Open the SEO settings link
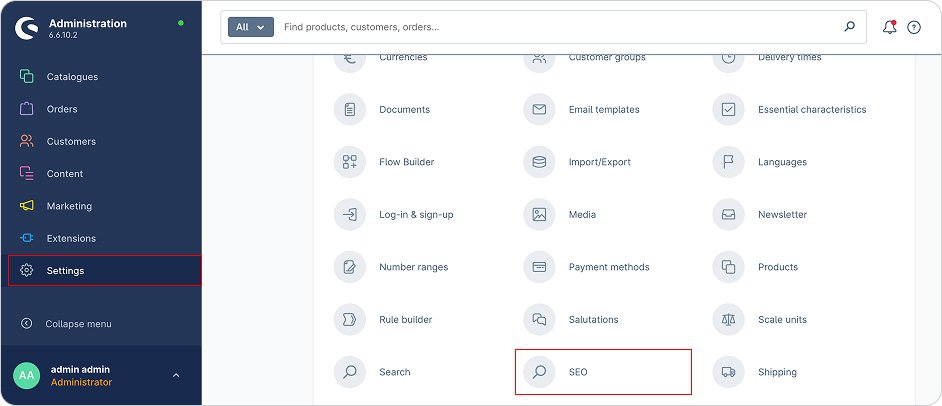This screenshot has height=406, width=942. (x=578, y=372)
